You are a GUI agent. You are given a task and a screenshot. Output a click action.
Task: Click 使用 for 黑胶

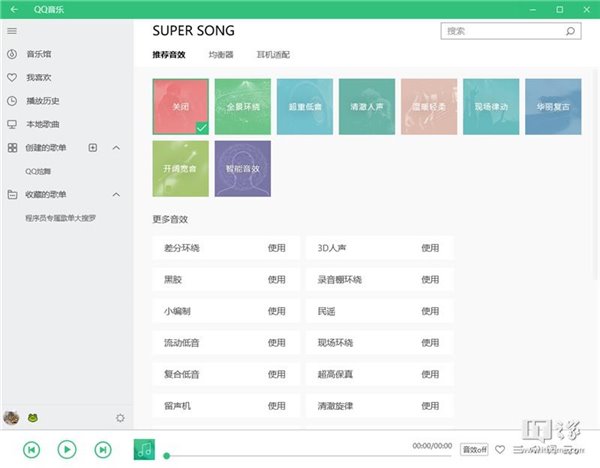[x=277, y=280]
